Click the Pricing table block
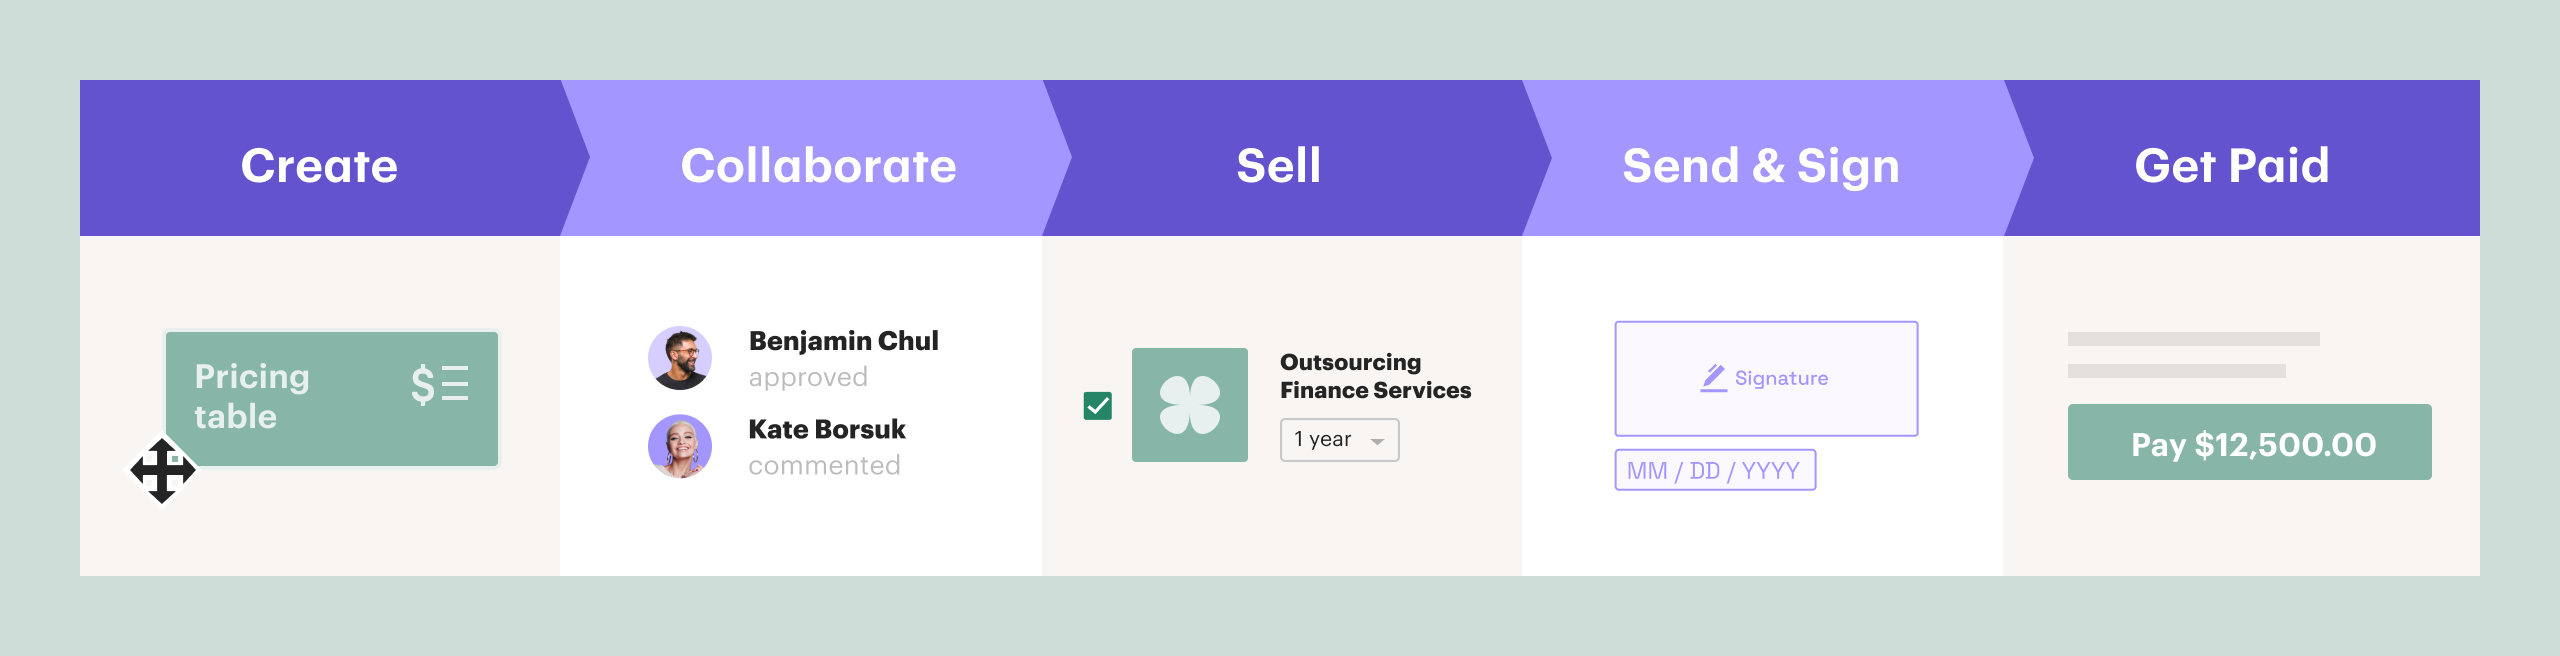This screenshot has width=2560, height=656. pyautogui.click(x=332, y=399)
